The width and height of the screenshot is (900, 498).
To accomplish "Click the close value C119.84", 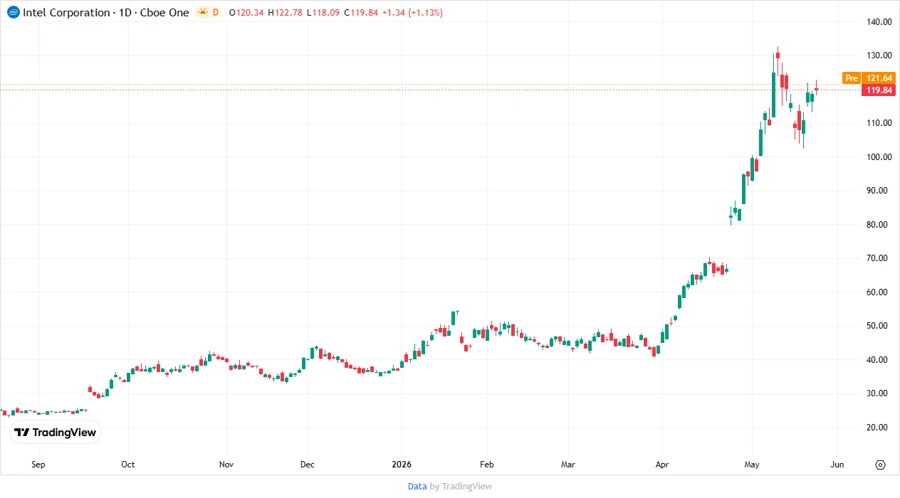I will pyautogui.click(x=361, y=13).
